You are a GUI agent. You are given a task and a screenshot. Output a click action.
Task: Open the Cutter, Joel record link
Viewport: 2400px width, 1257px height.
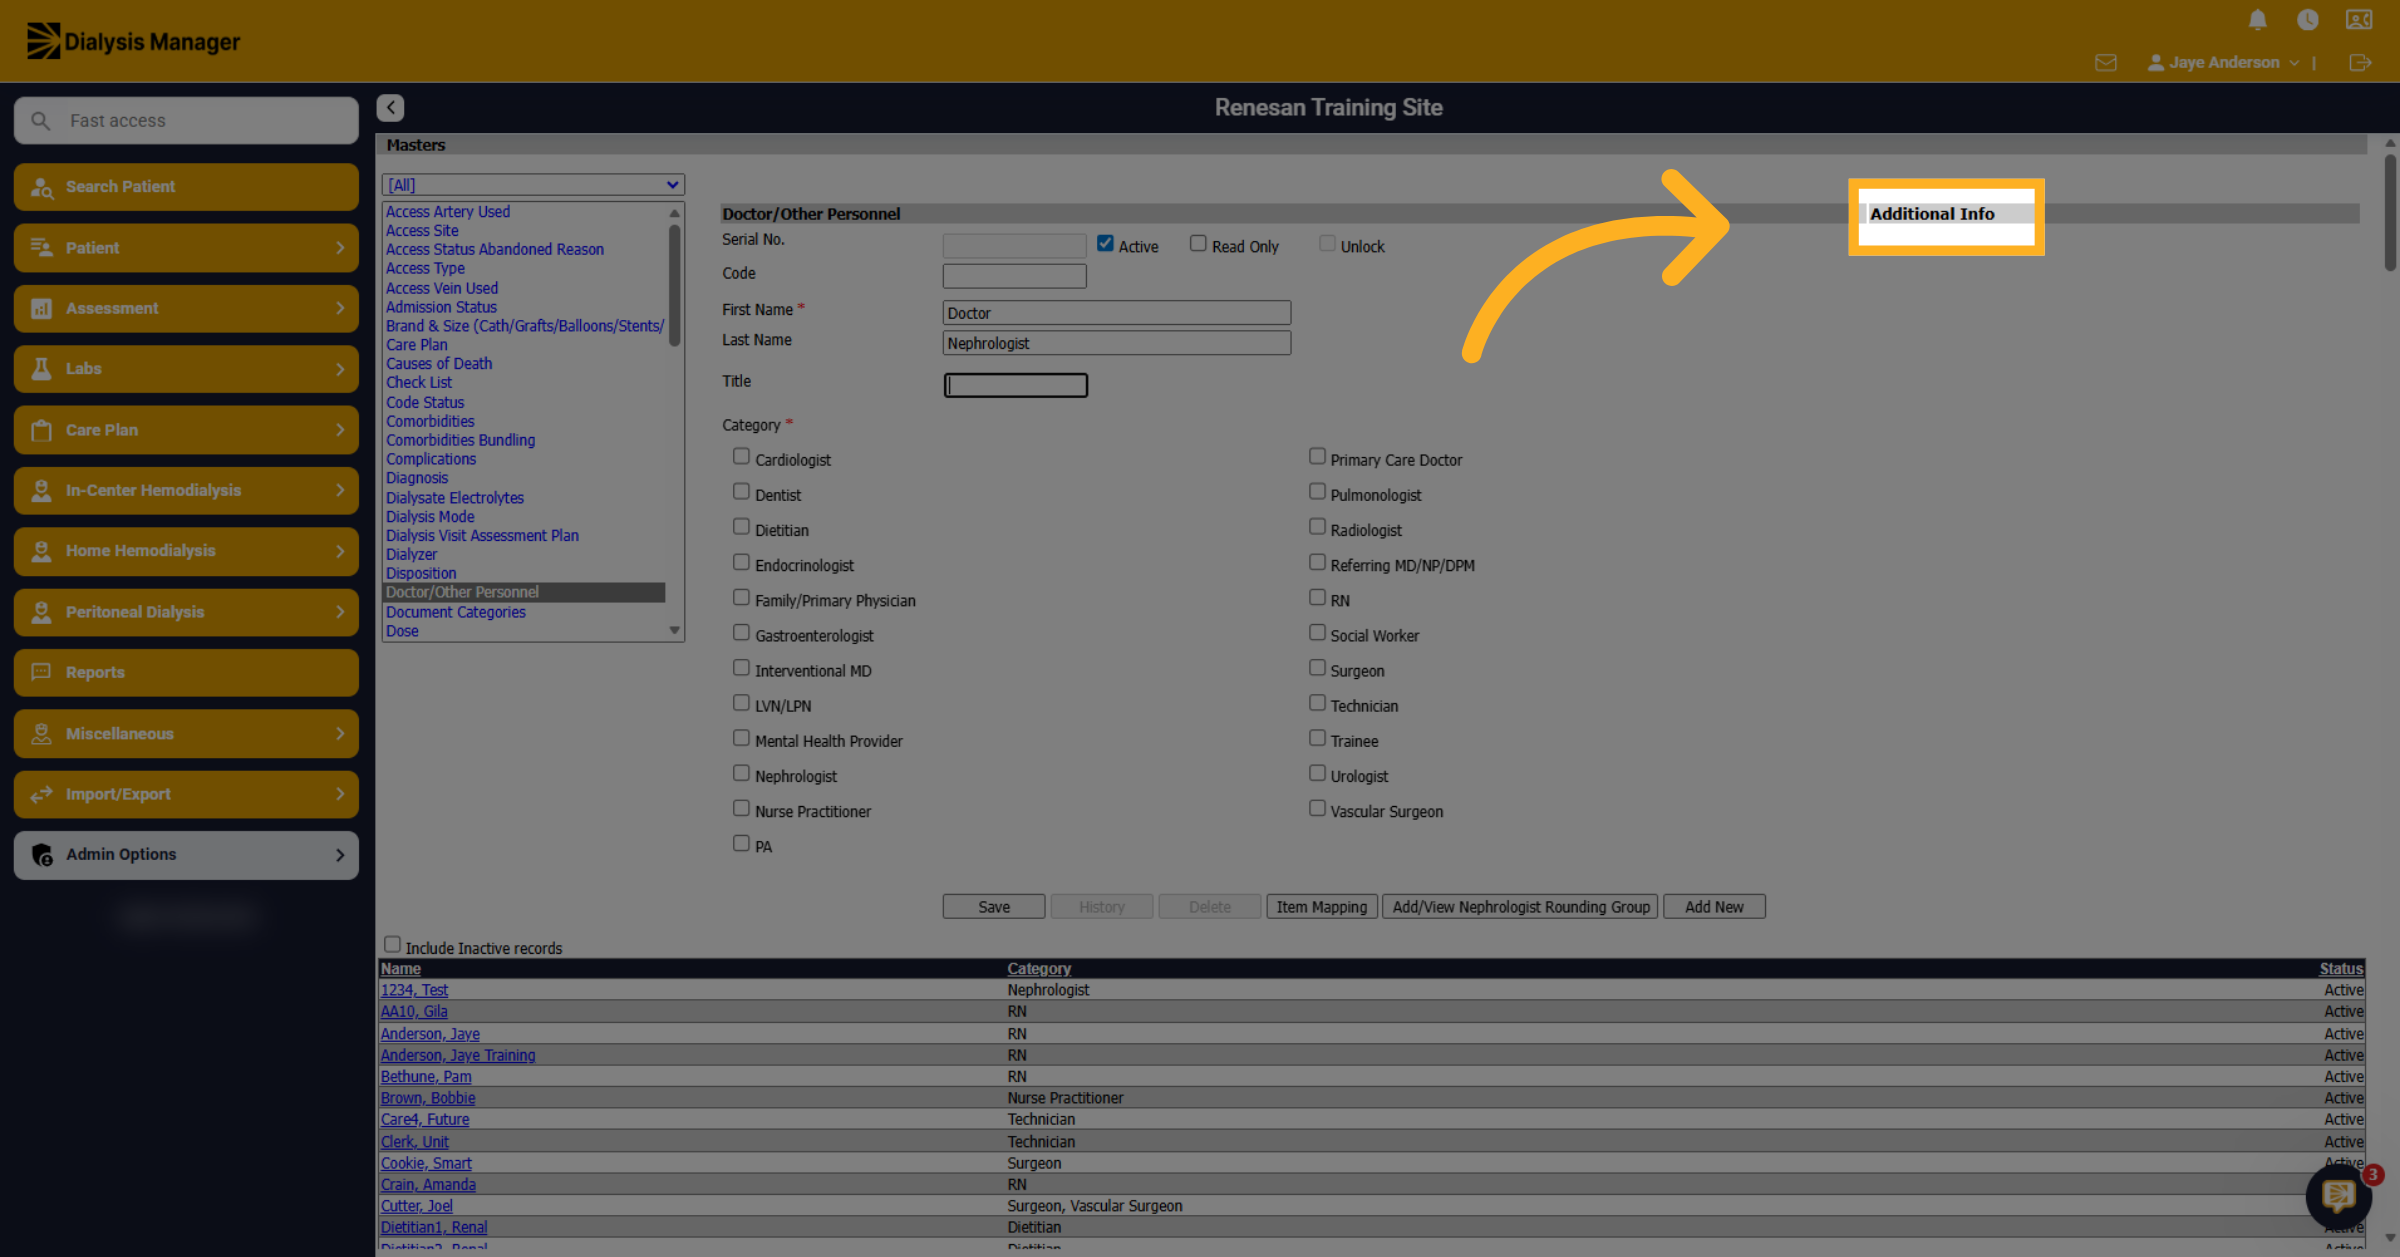pos(416,1206)
